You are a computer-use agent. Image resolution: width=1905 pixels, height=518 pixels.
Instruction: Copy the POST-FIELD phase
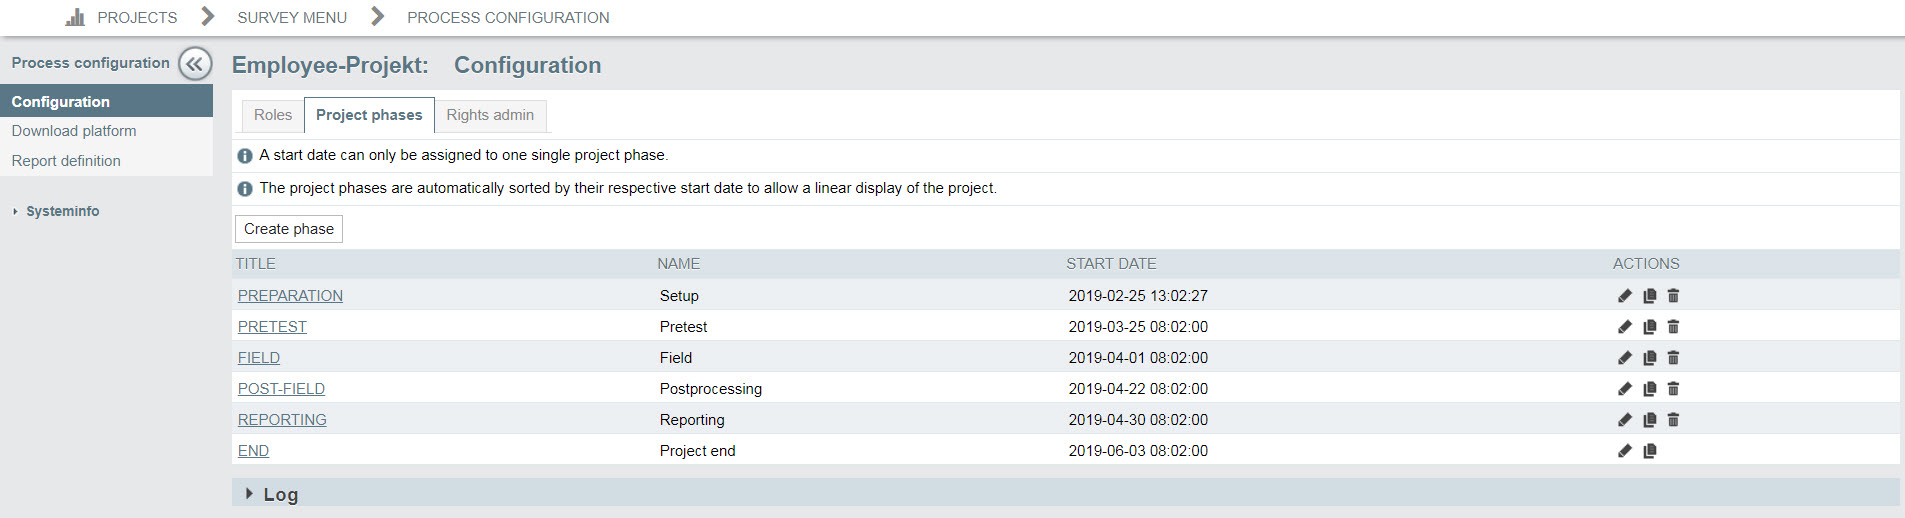click(1650, 389)
